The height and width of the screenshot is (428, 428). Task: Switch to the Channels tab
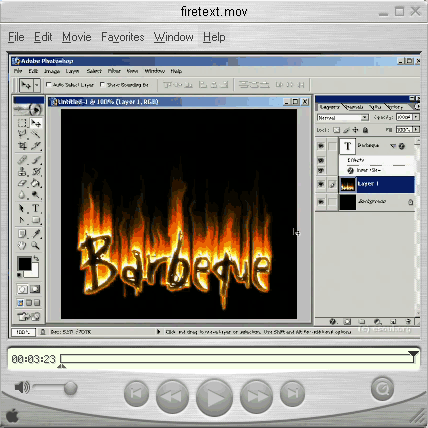coord(354,107)
